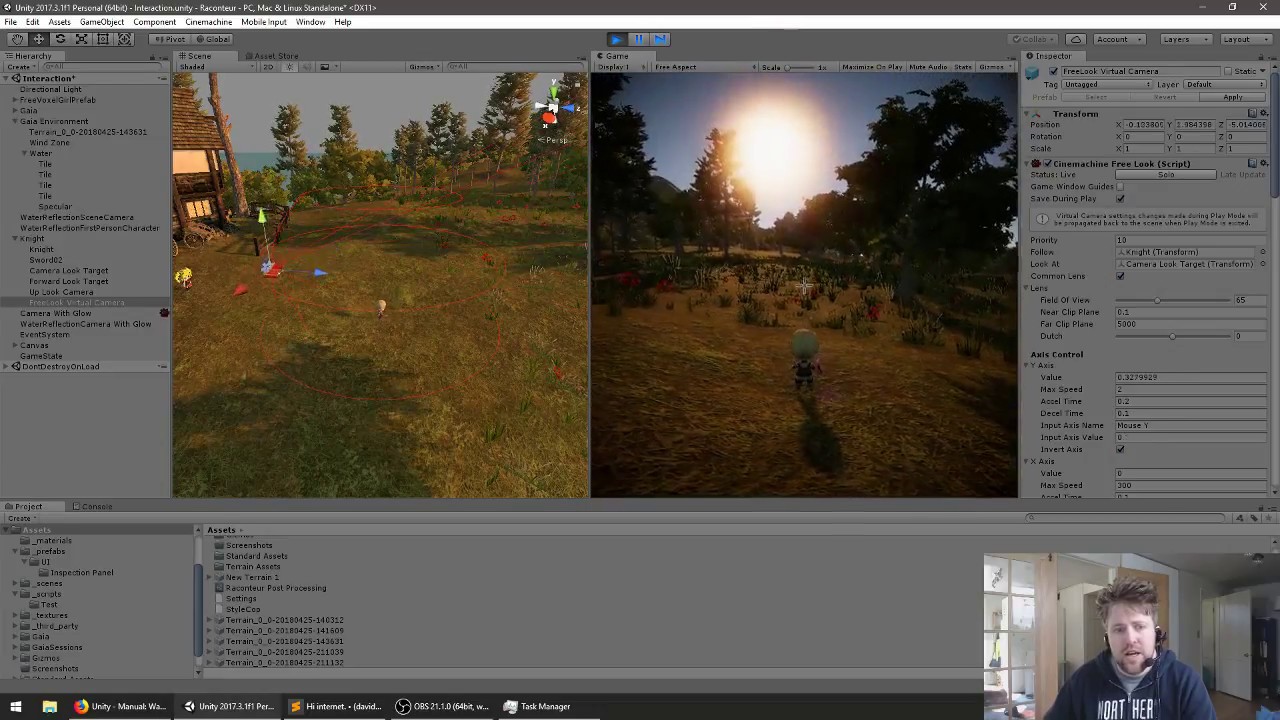
Task: Collapse the Knight tree item
Action: pyautogui.click(x=16, y=239)
